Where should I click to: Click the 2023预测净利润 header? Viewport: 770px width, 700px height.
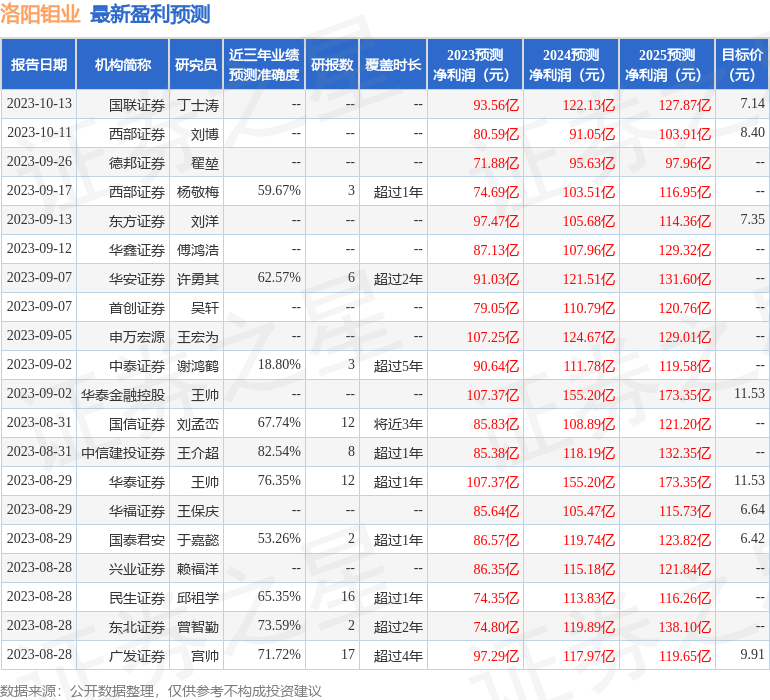475,64
